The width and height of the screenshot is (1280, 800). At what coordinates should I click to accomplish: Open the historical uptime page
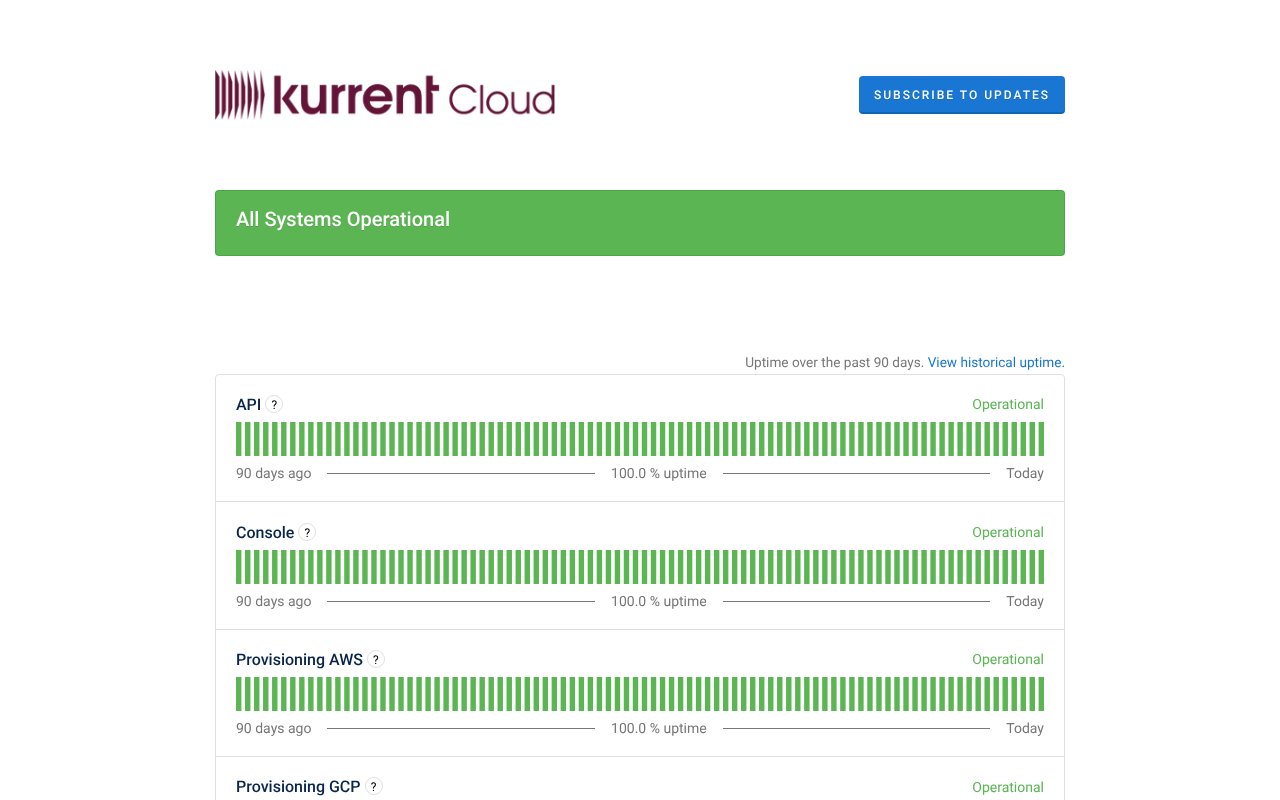[995, 362]
